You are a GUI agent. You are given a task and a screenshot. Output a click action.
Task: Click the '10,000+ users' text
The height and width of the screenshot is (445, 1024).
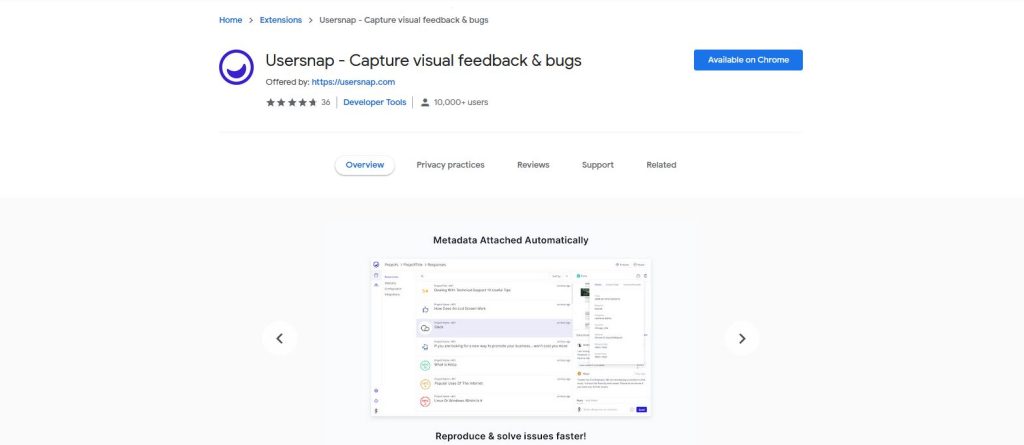pos(461,103)
